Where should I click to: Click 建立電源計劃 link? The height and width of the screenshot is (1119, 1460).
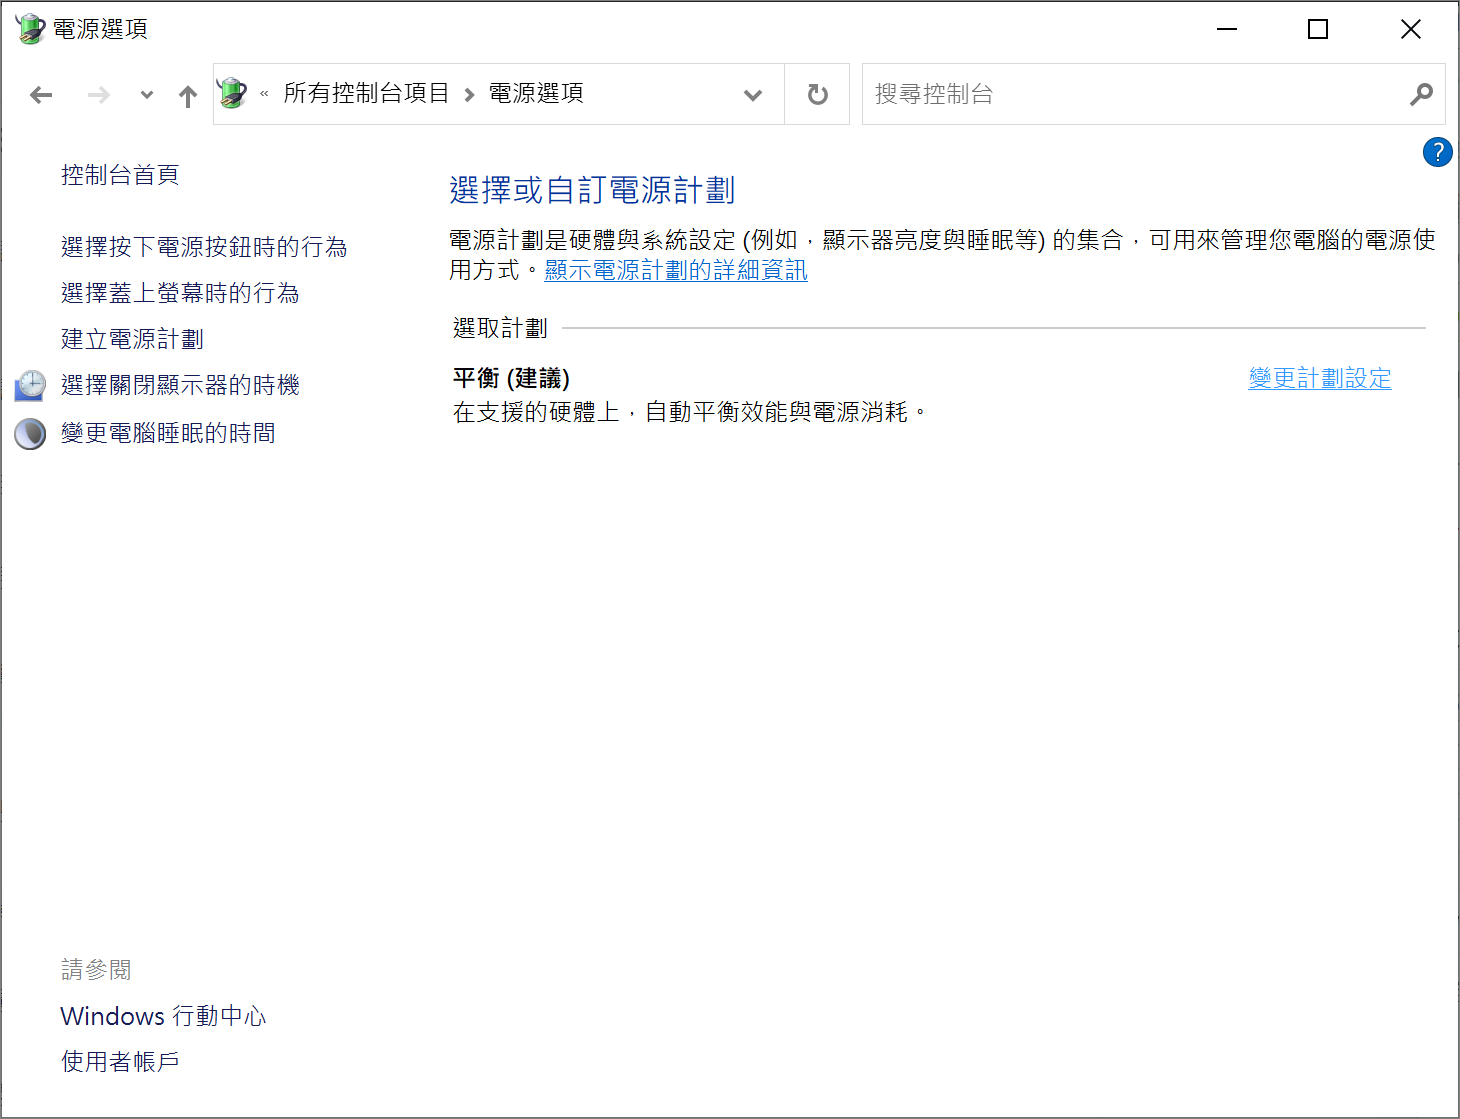point(132,339)
